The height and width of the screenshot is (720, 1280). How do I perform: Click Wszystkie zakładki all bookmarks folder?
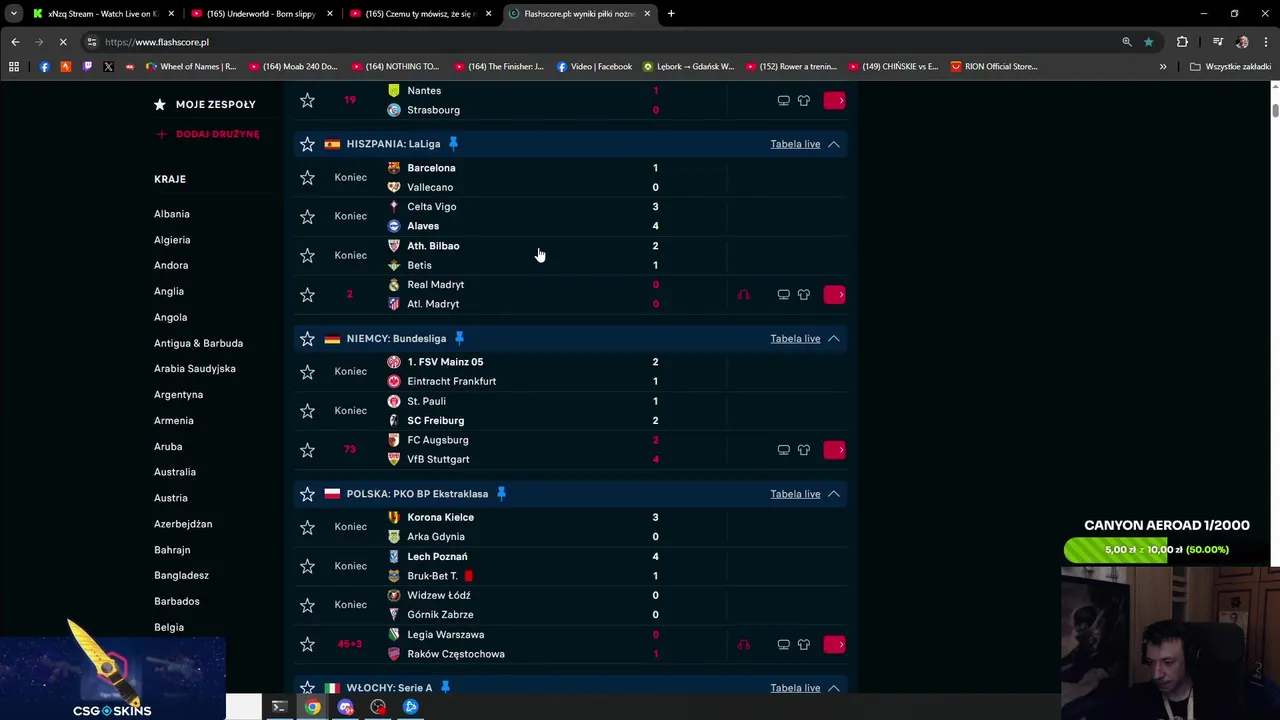(x=1230, y=67)
